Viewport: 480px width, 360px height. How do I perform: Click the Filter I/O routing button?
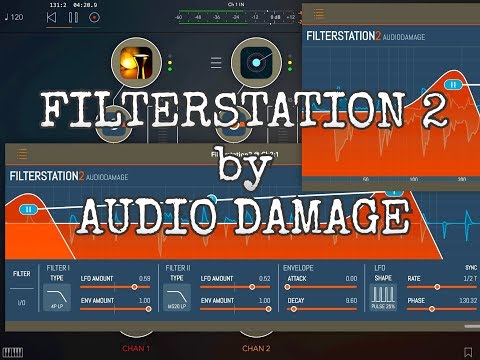[22, 303]
